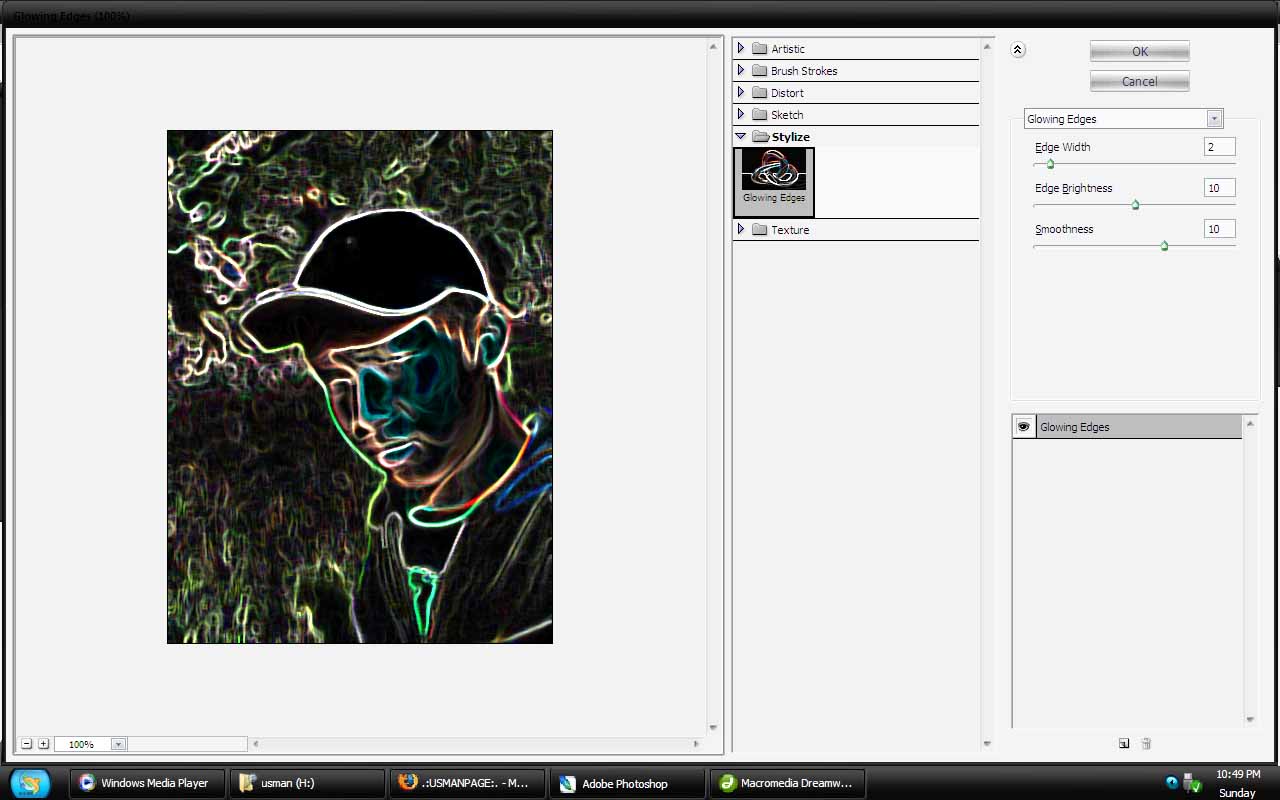
Task: Switch to Adobe Photoshop in taskbar
Action: click(627, 783)
